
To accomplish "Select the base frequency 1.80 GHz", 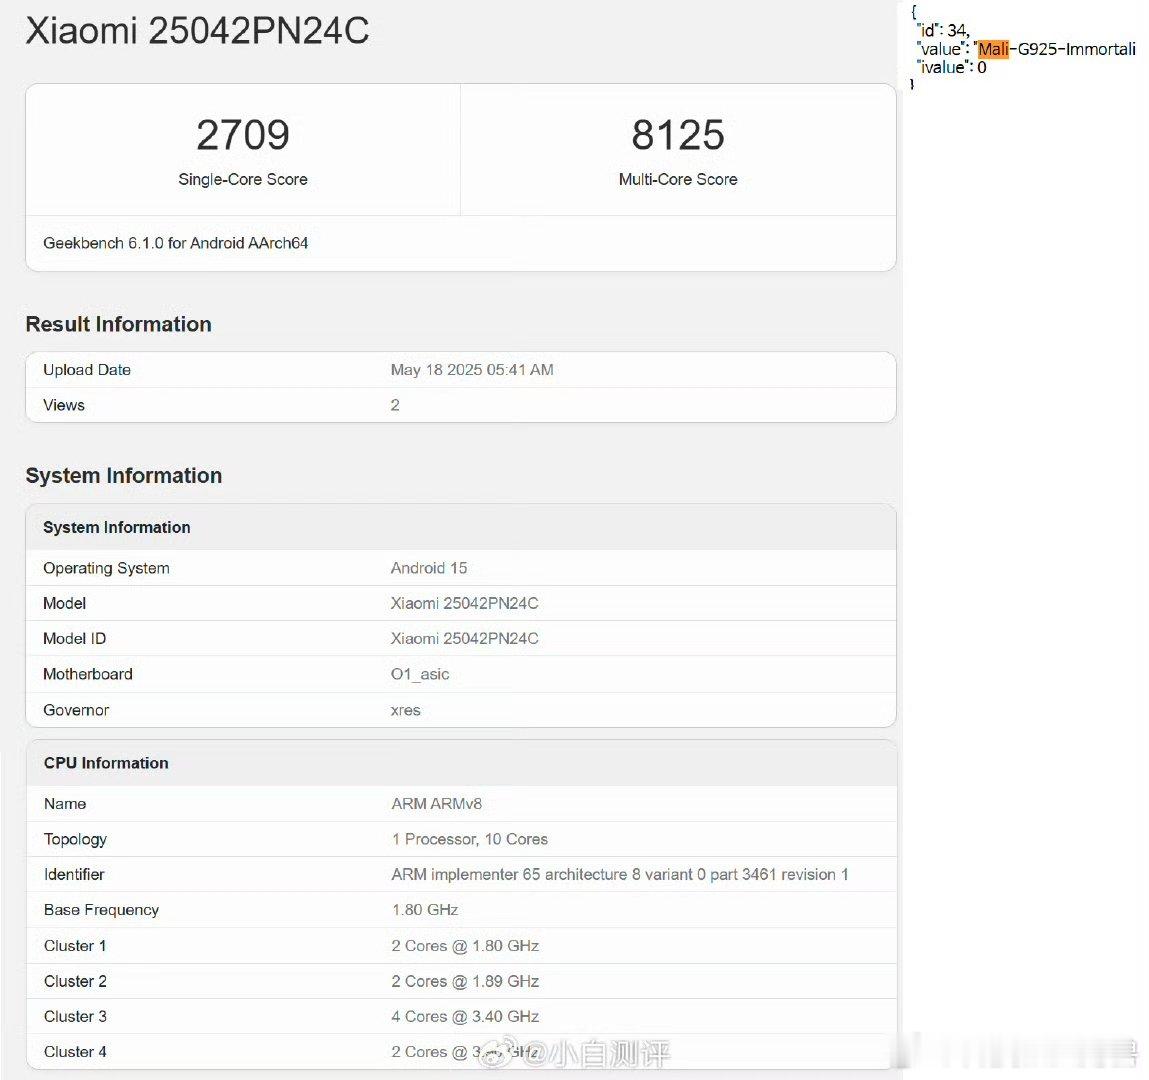I will (x=425, y=910).
